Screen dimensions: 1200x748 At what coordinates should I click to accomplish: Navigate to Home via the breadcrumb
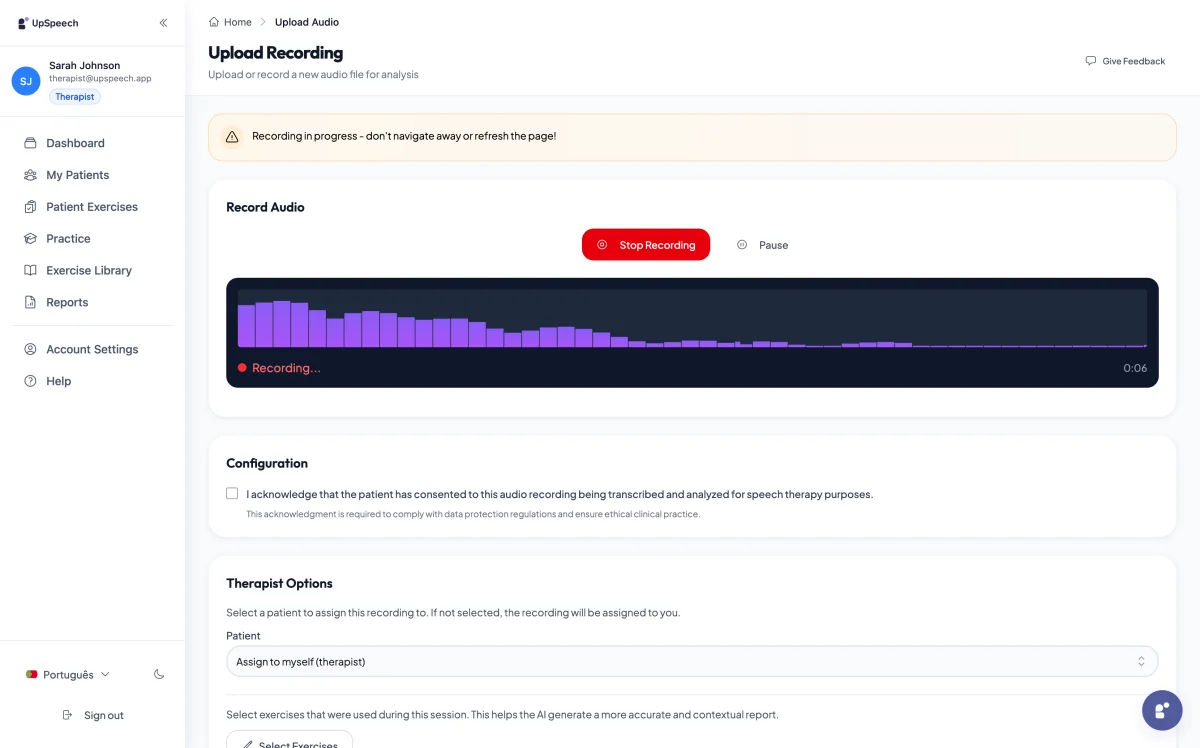click(x=237, y=21)
